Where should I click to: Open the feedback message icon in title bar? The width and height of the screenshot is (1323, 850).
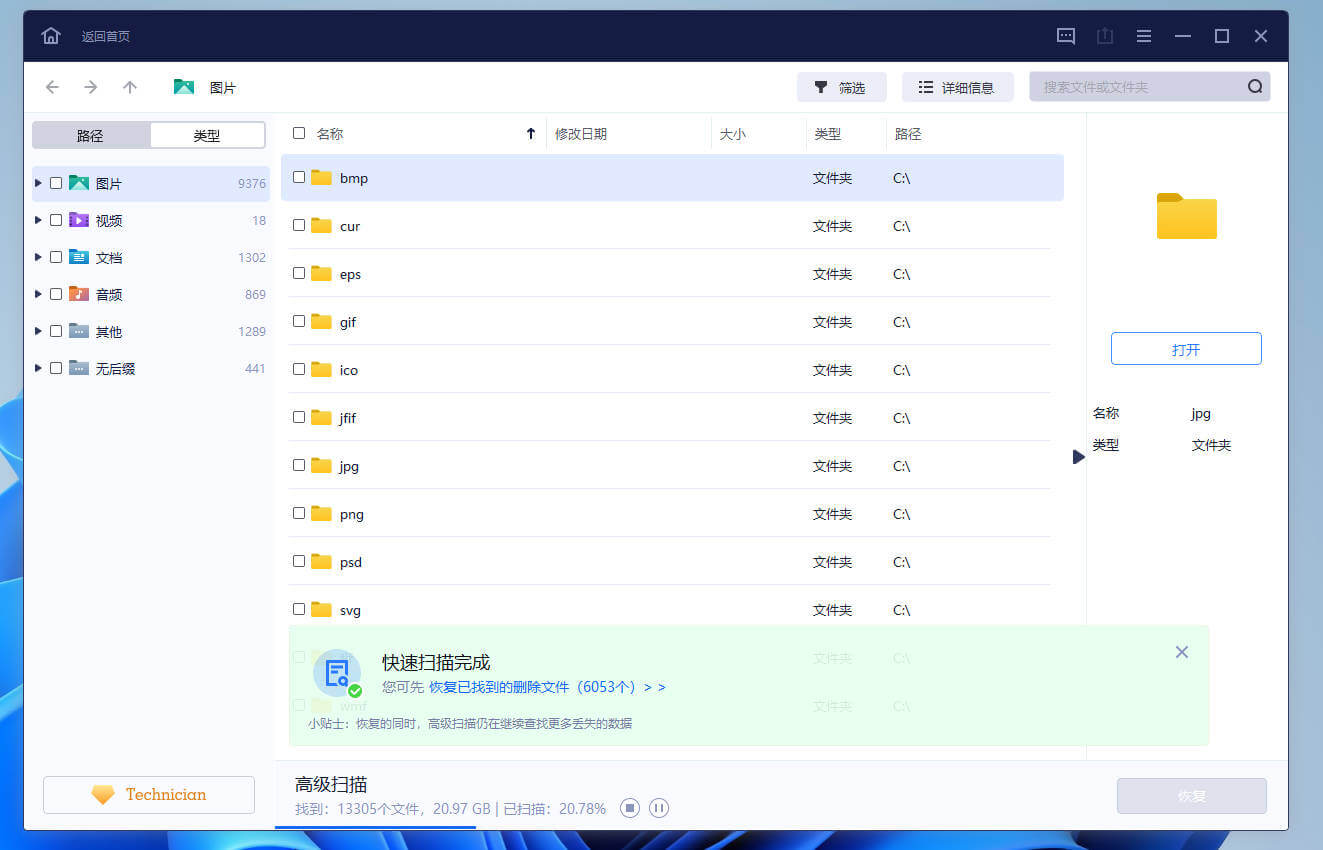pos(1065,35)
